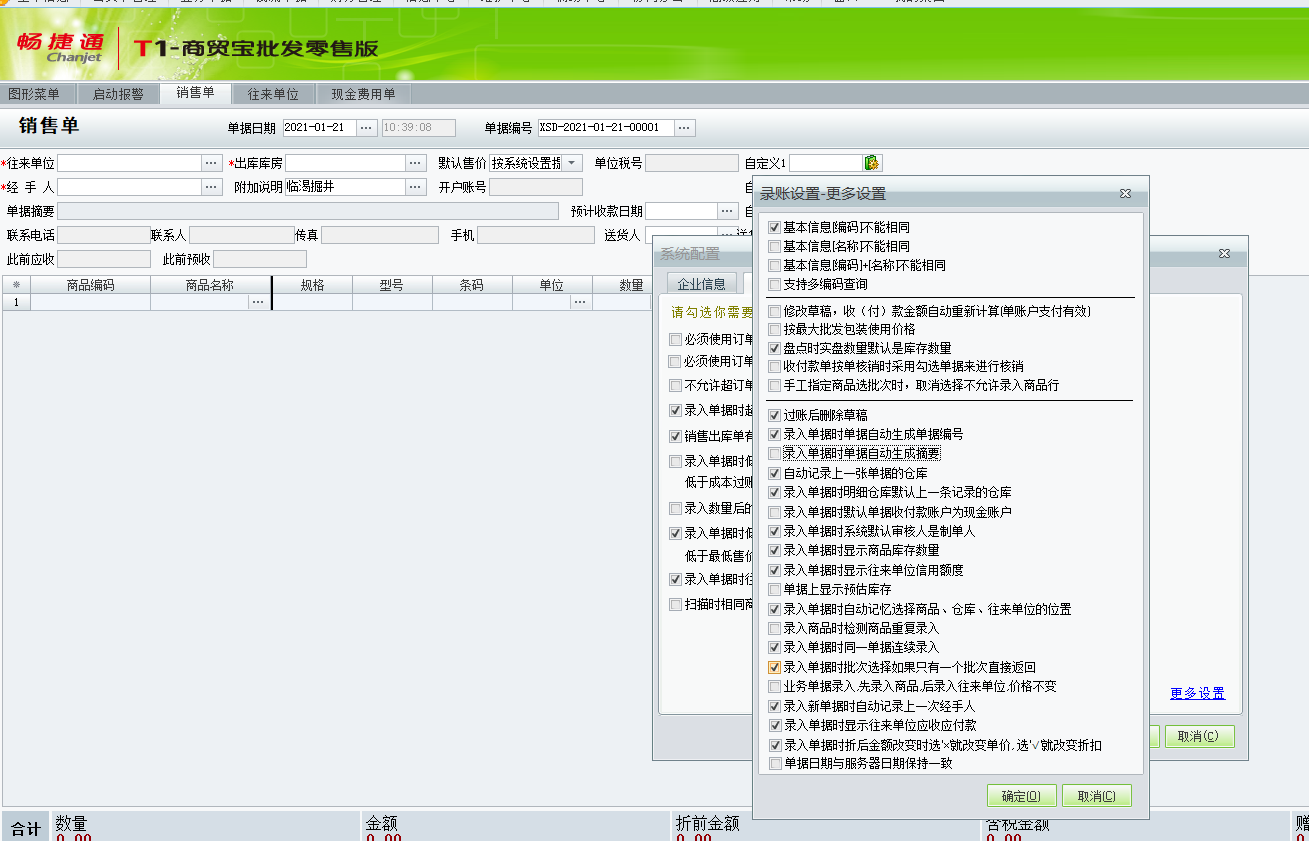Screen dimensions: 1309x841
Task: Enable 基本信息[编码]+[名称]不能相同 checkbox
Action: pos(774,265)
